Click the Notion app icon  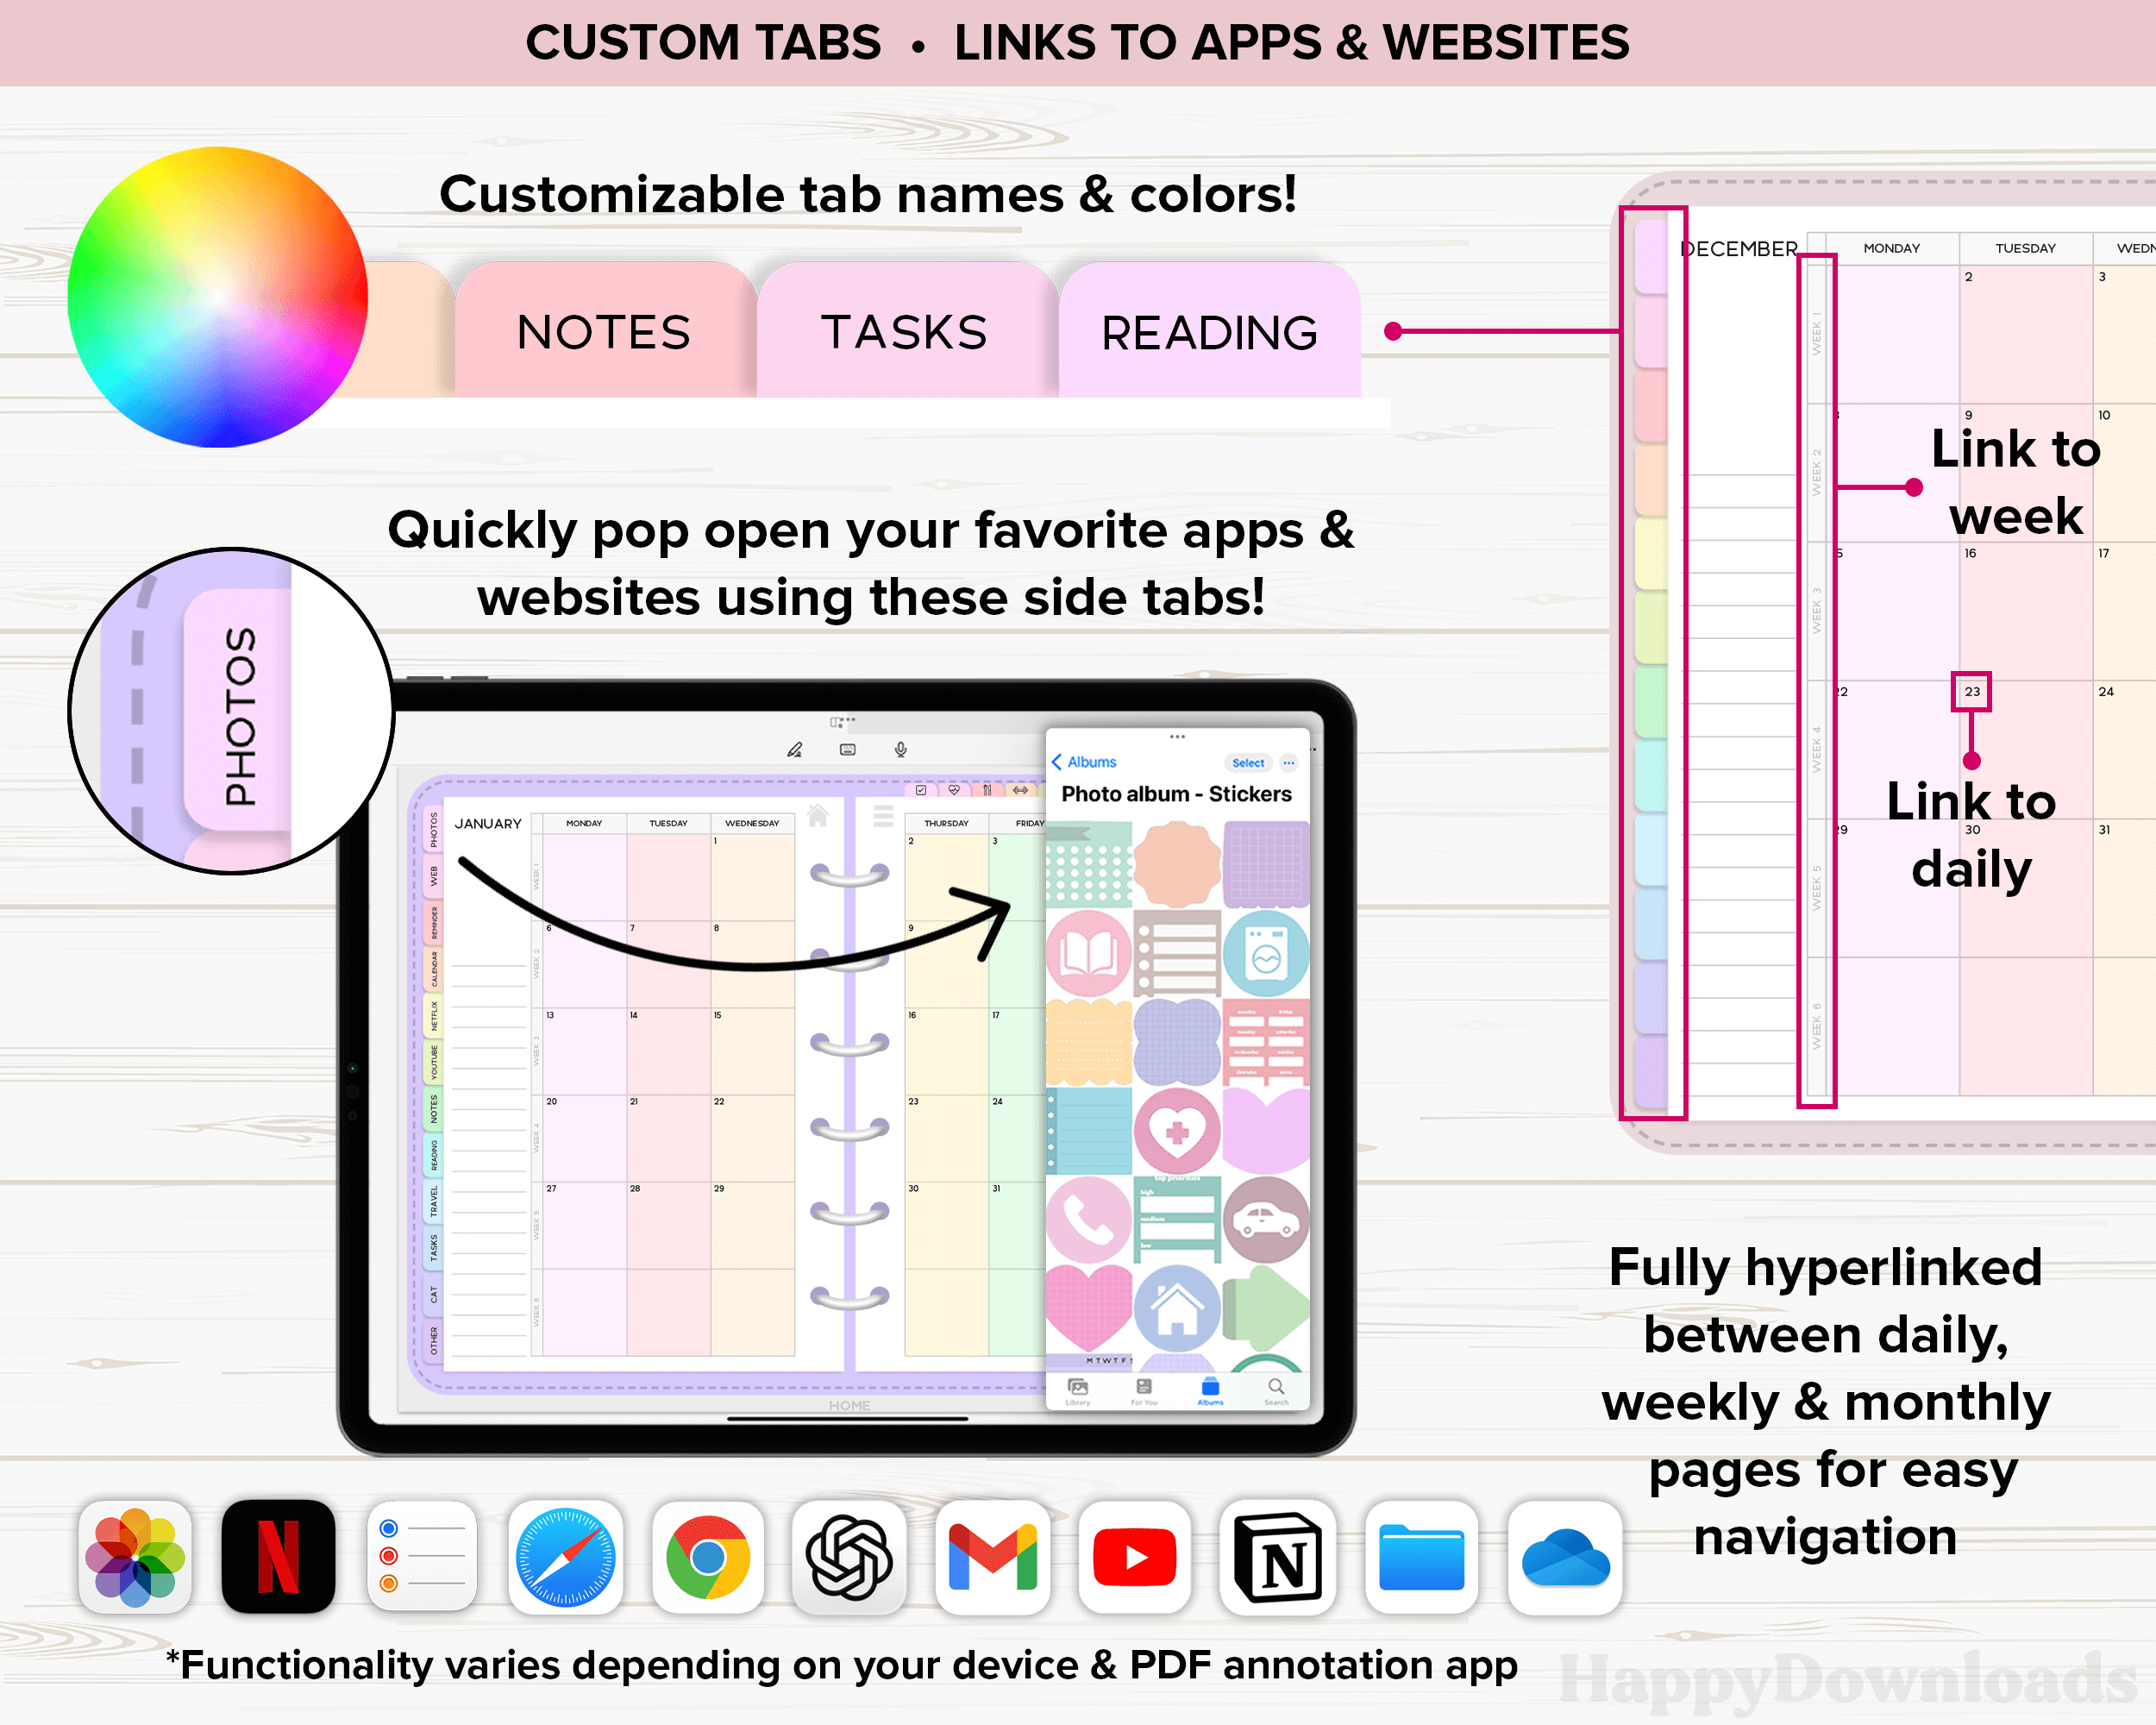point(1278,1556)
